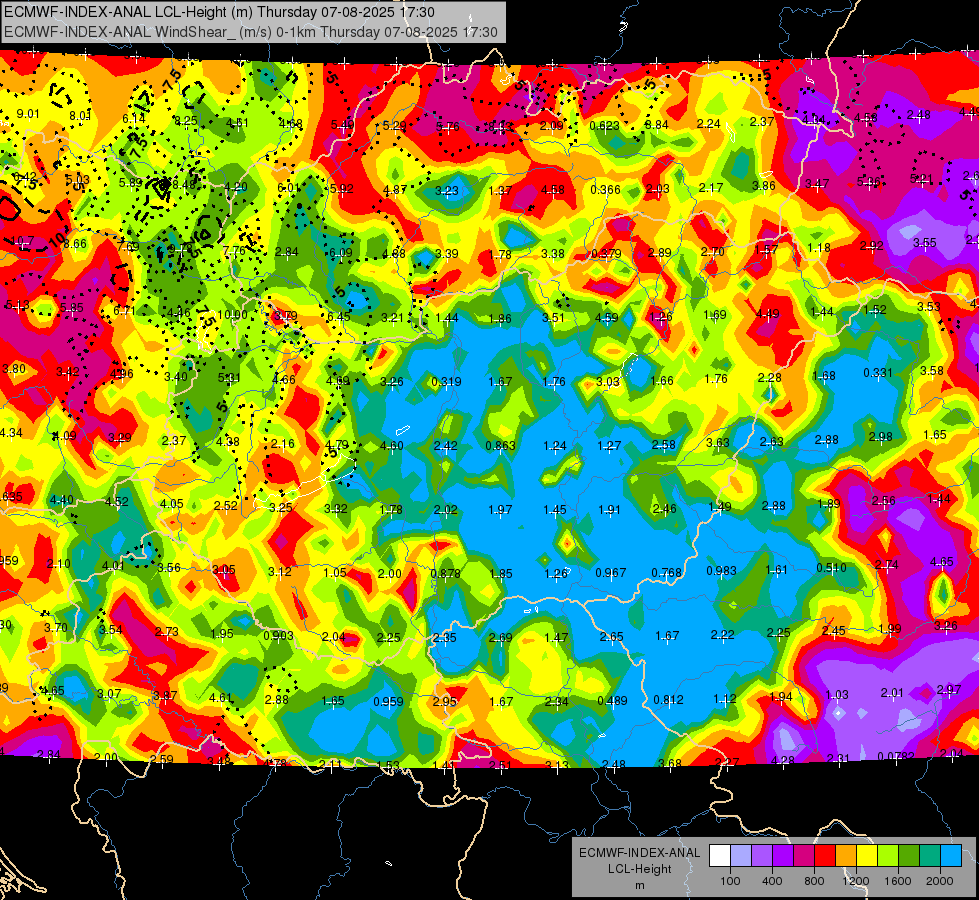Click legend label 'LCL-Height'
This screenshot has height=900, width=979.
click(639, 869)
